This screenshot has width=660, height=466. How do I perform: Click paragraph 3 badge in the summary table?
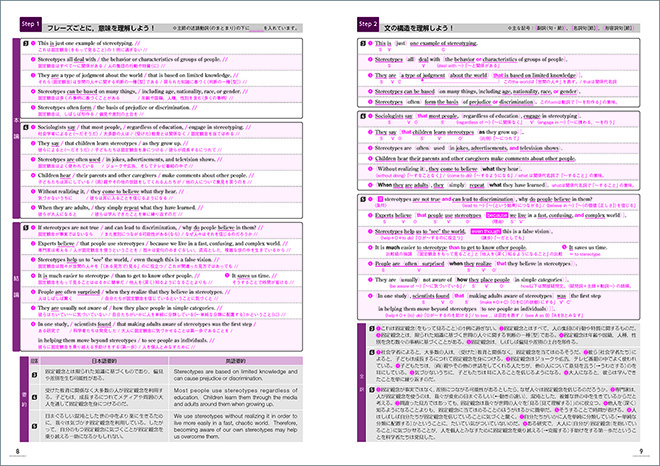click(x=35, y=375)
